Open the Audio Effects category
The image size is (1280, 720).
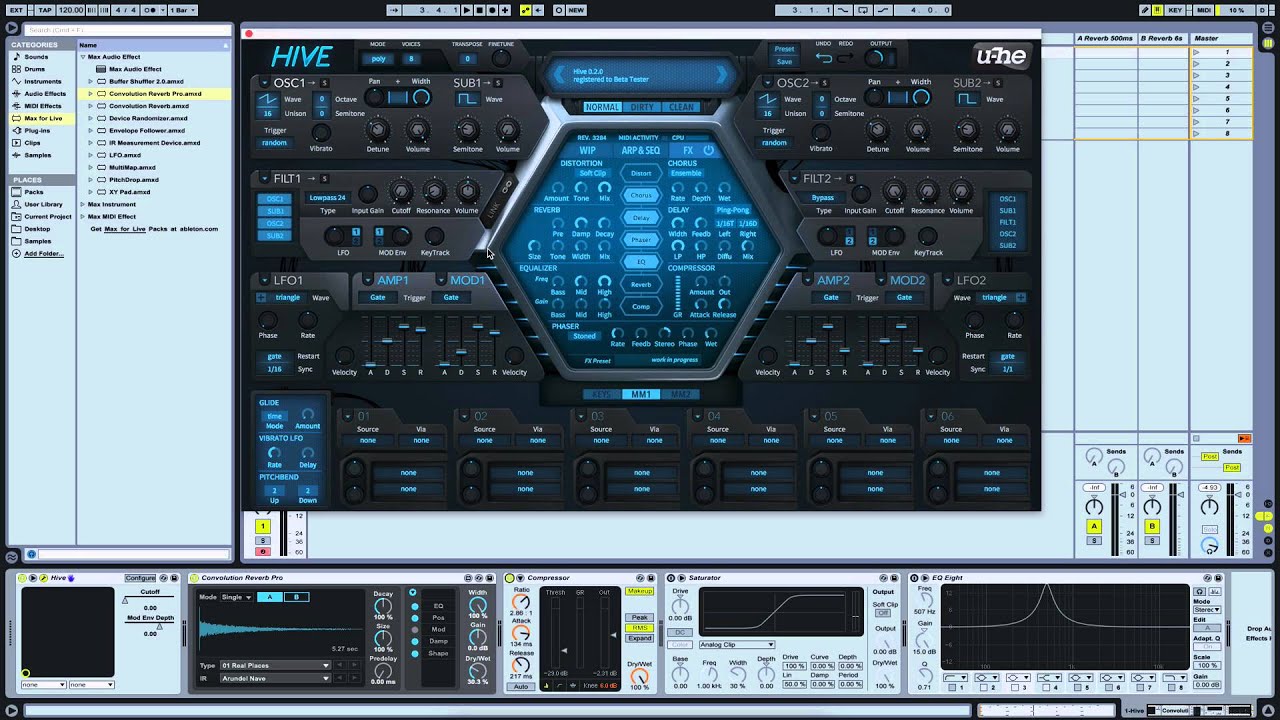[45, 93]
